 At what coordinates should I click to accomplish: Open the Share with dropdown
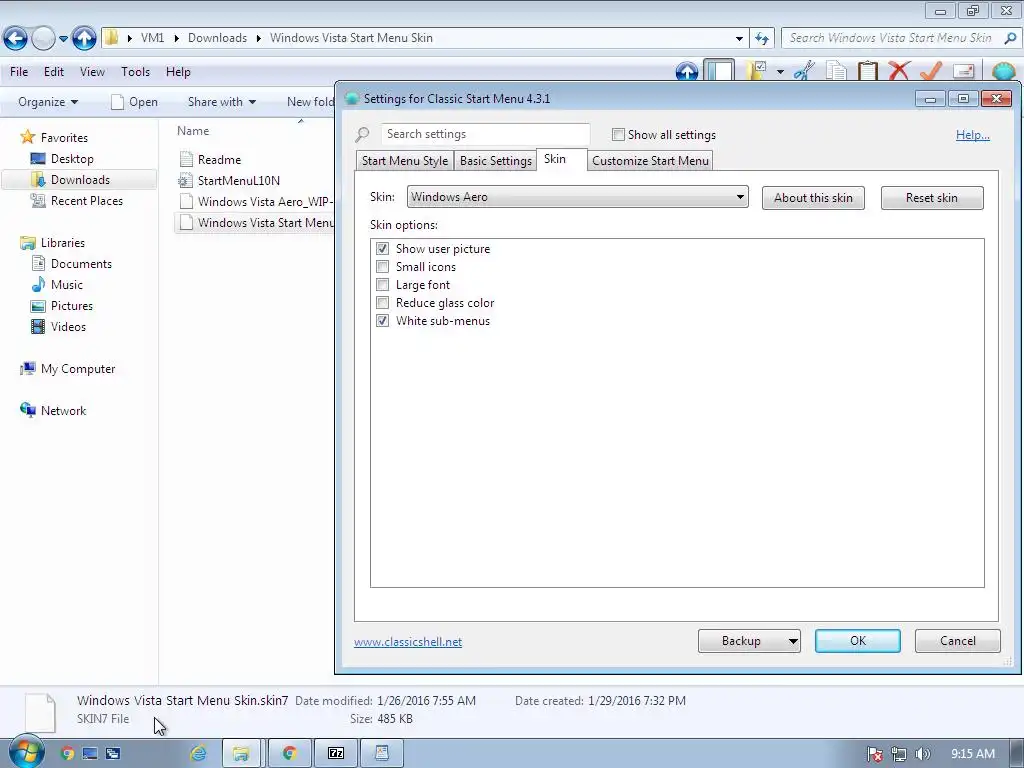221,102
